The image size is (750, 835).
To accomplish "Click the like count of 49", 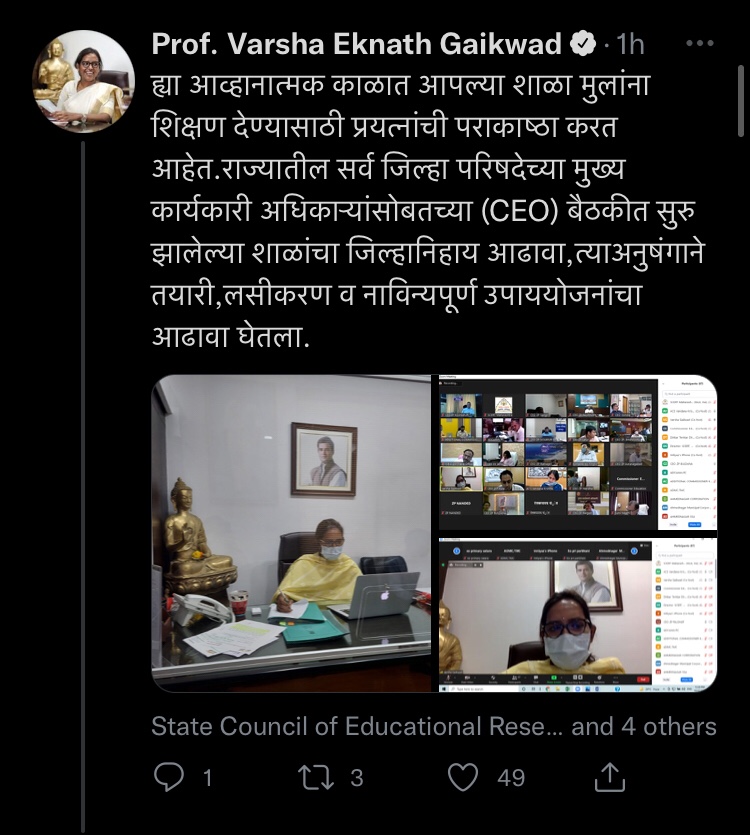I will 511,778.
